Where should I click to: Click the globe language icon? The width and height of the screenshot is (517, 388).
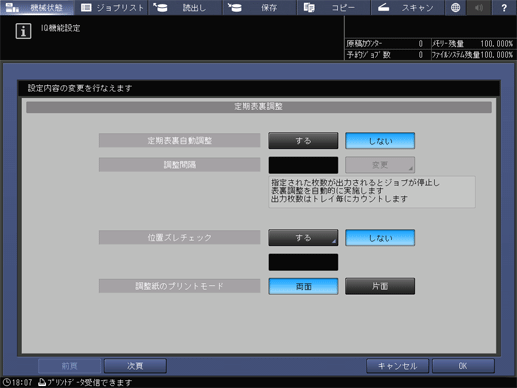455,7
